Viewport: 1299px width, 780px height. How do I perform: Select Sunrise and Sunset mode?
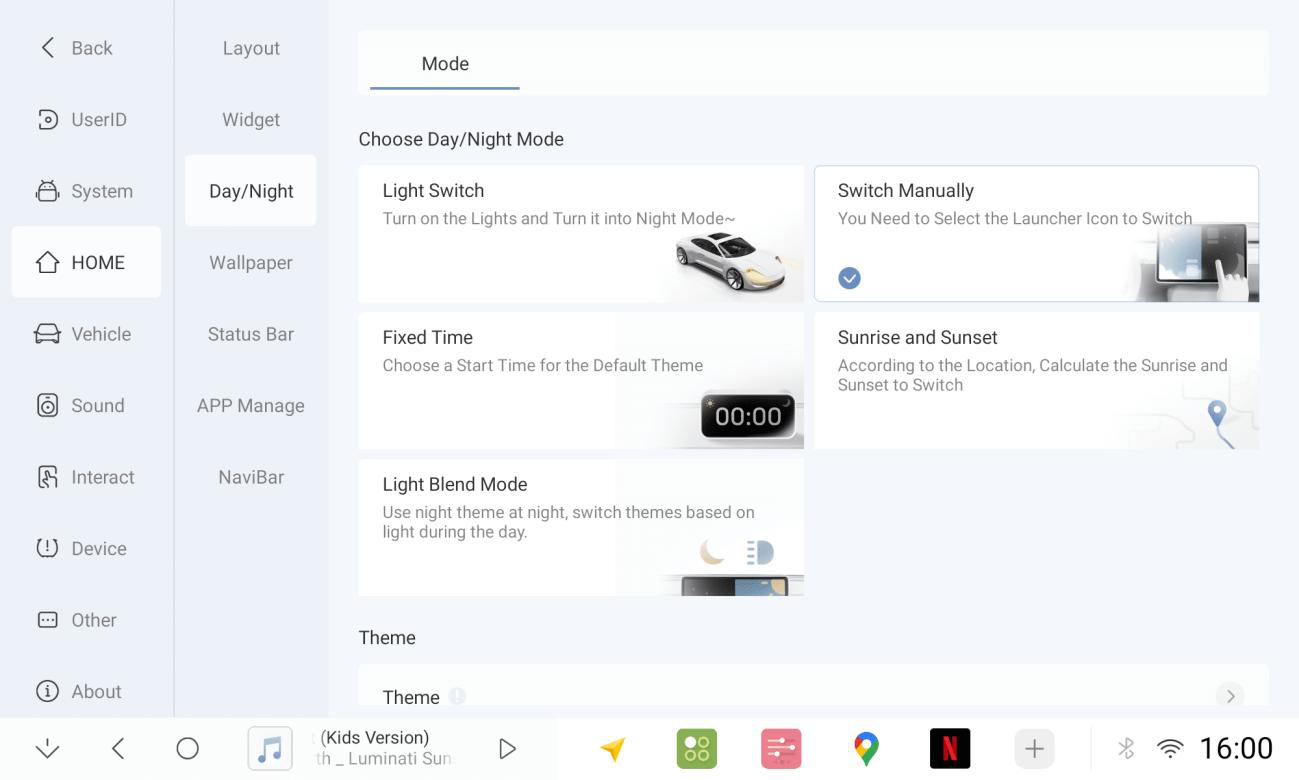coord(1036,381)
